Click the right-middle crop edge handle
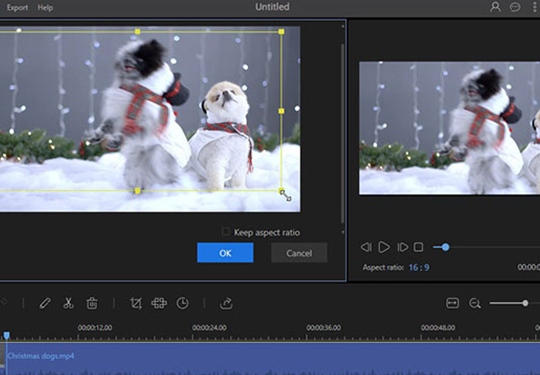This screenshot has height=375, width=540. point(281,111)
